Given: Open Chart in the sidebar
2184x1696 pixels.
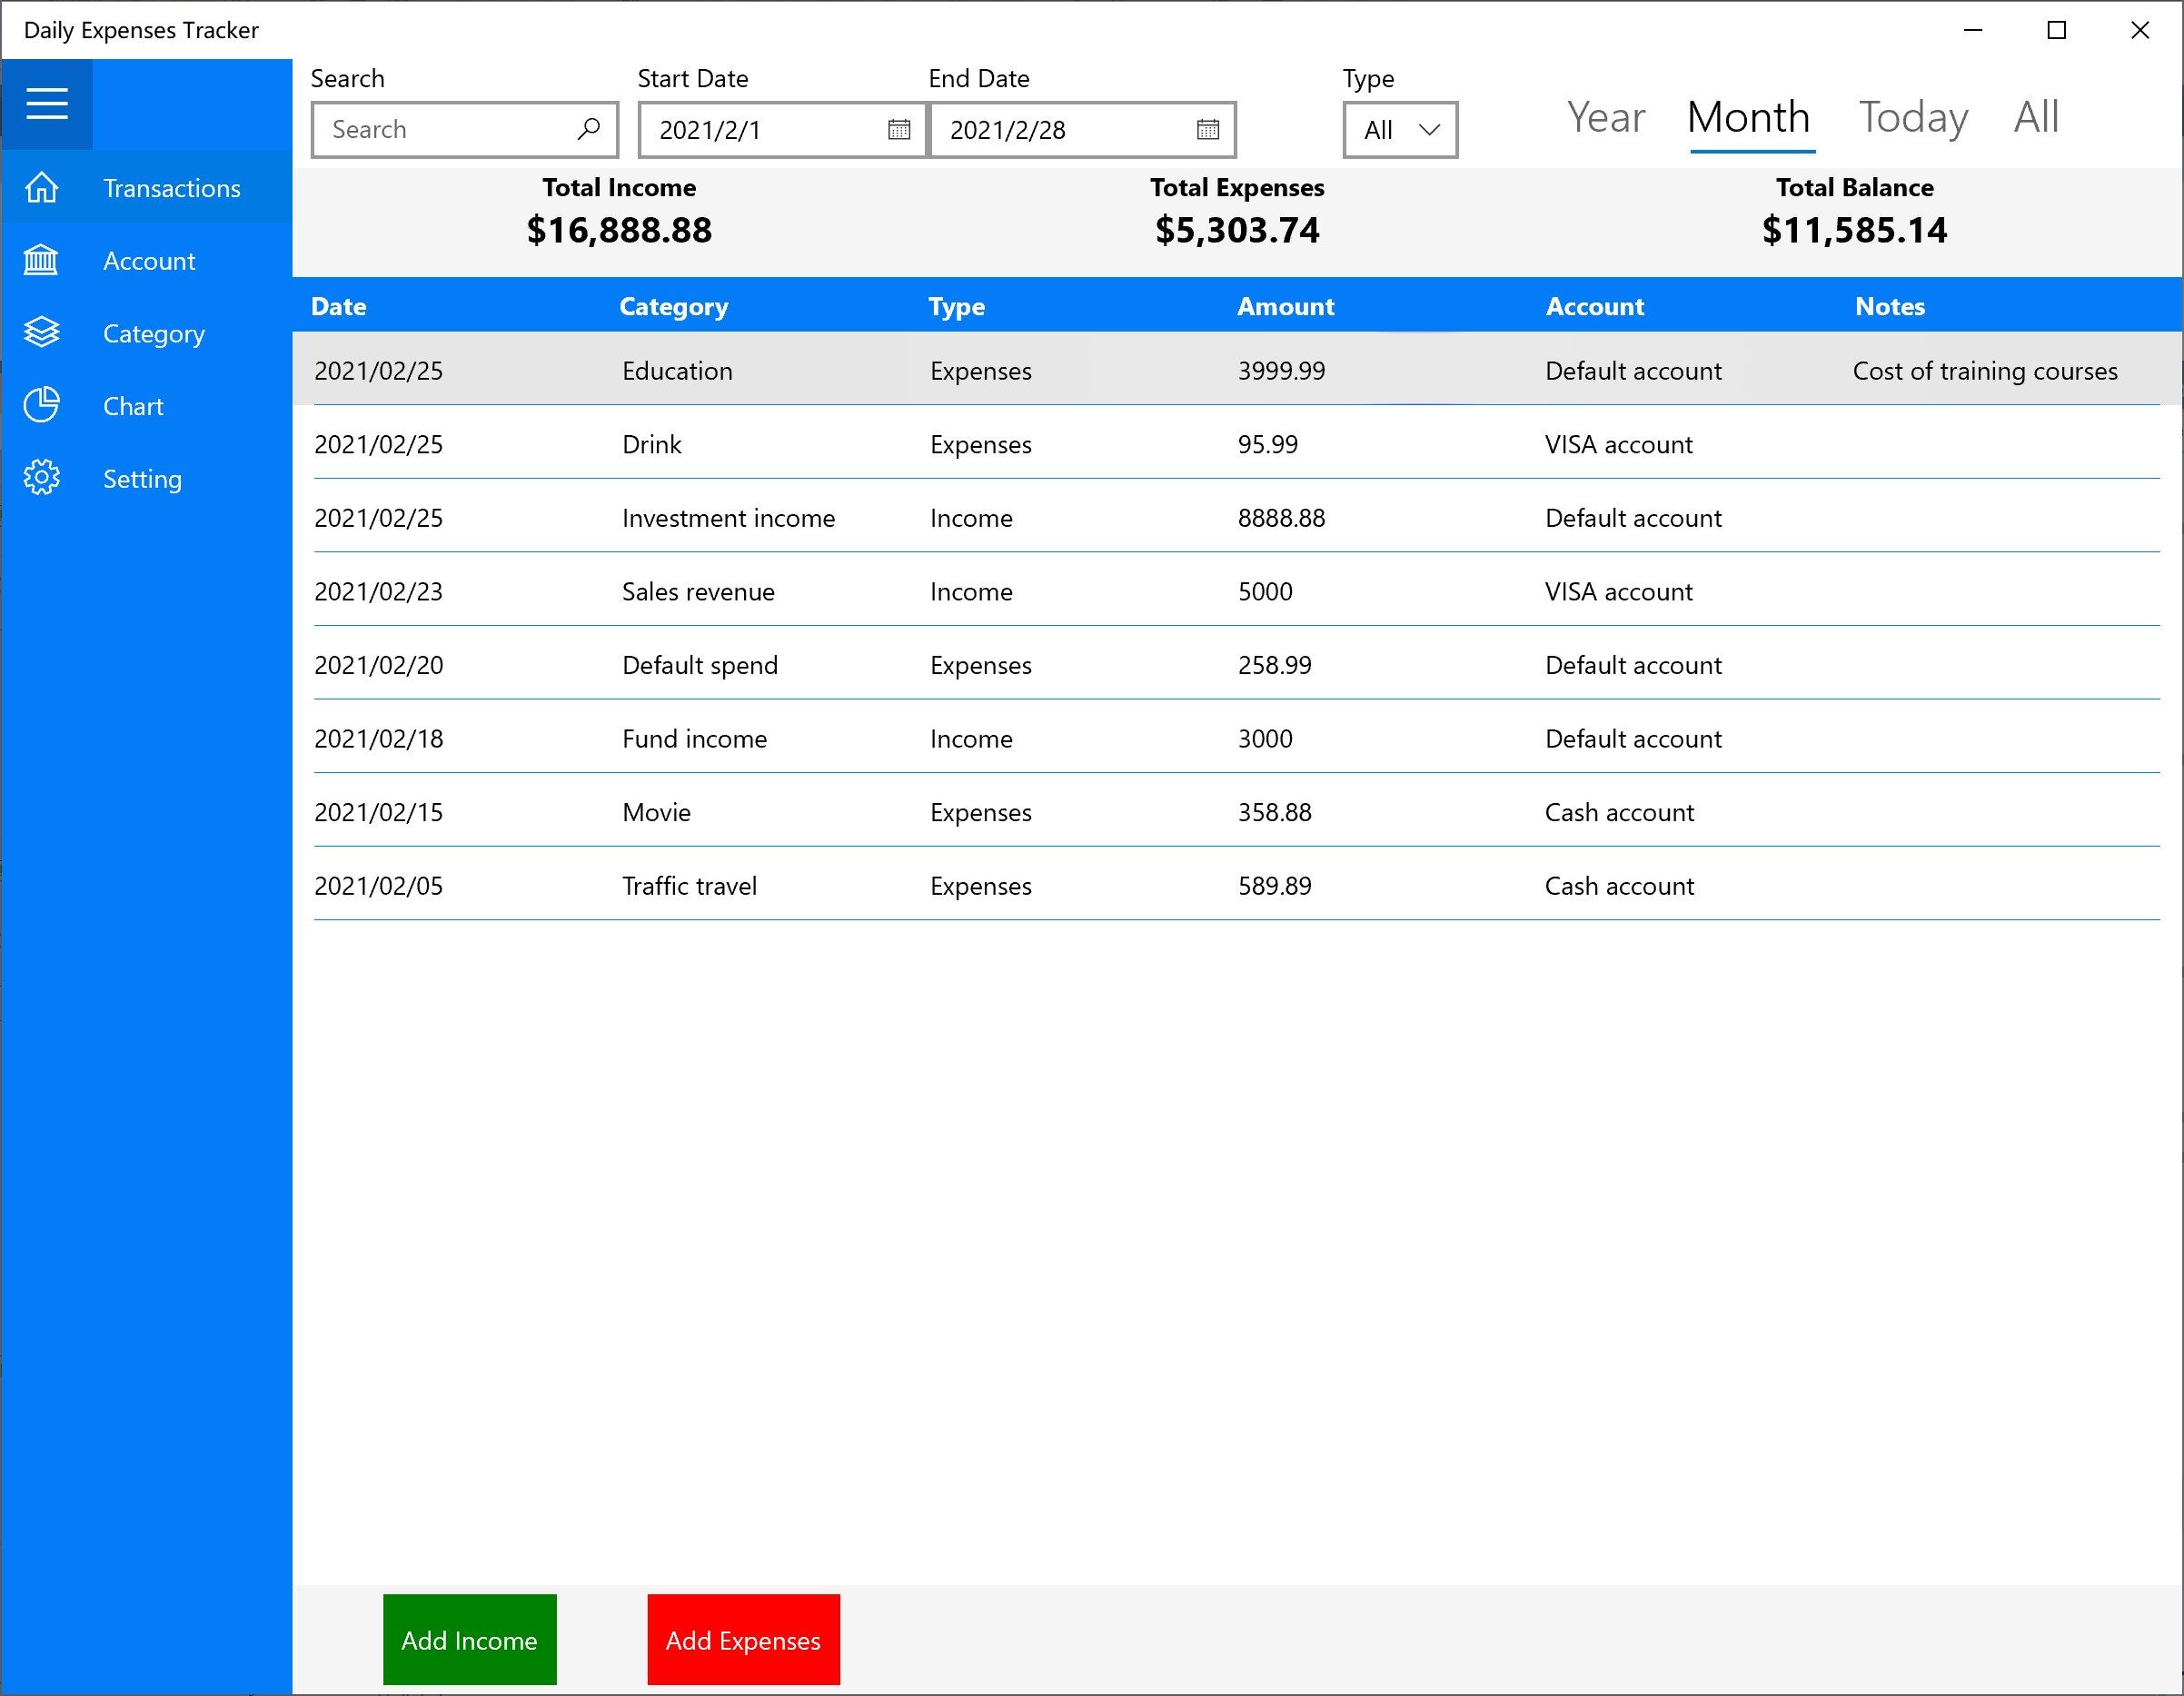Looking at the screenshot, I should click(x=147, y=405).
